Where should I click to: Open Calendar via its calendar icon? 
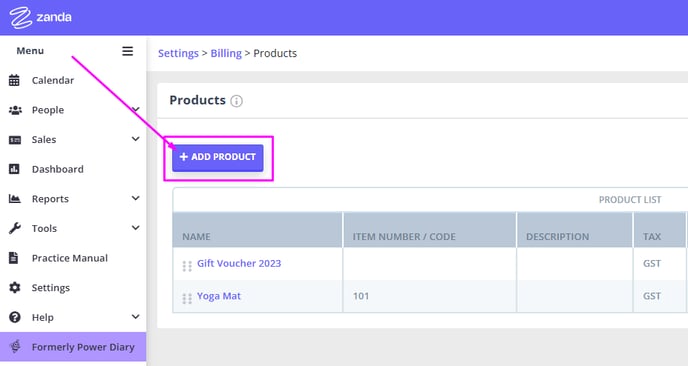click(14, 80)
